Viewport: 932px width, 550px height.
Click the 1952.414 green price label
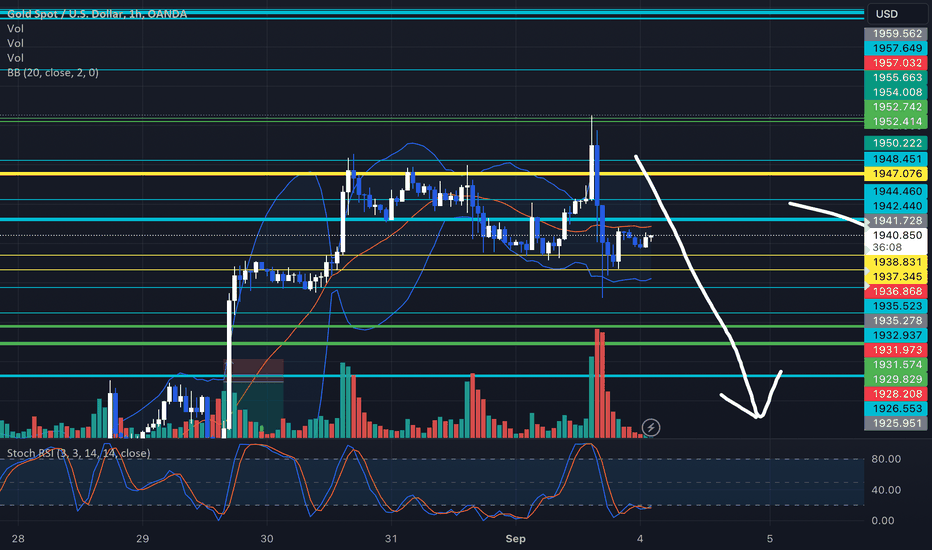tap(896, 122)
